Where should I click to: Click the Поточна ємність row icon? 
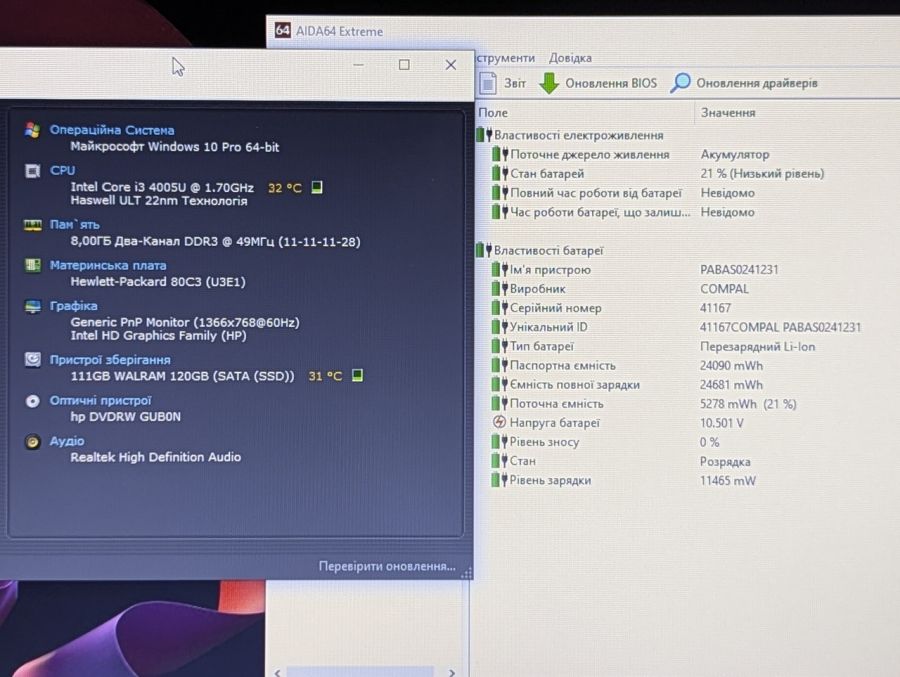click(500, 404)
